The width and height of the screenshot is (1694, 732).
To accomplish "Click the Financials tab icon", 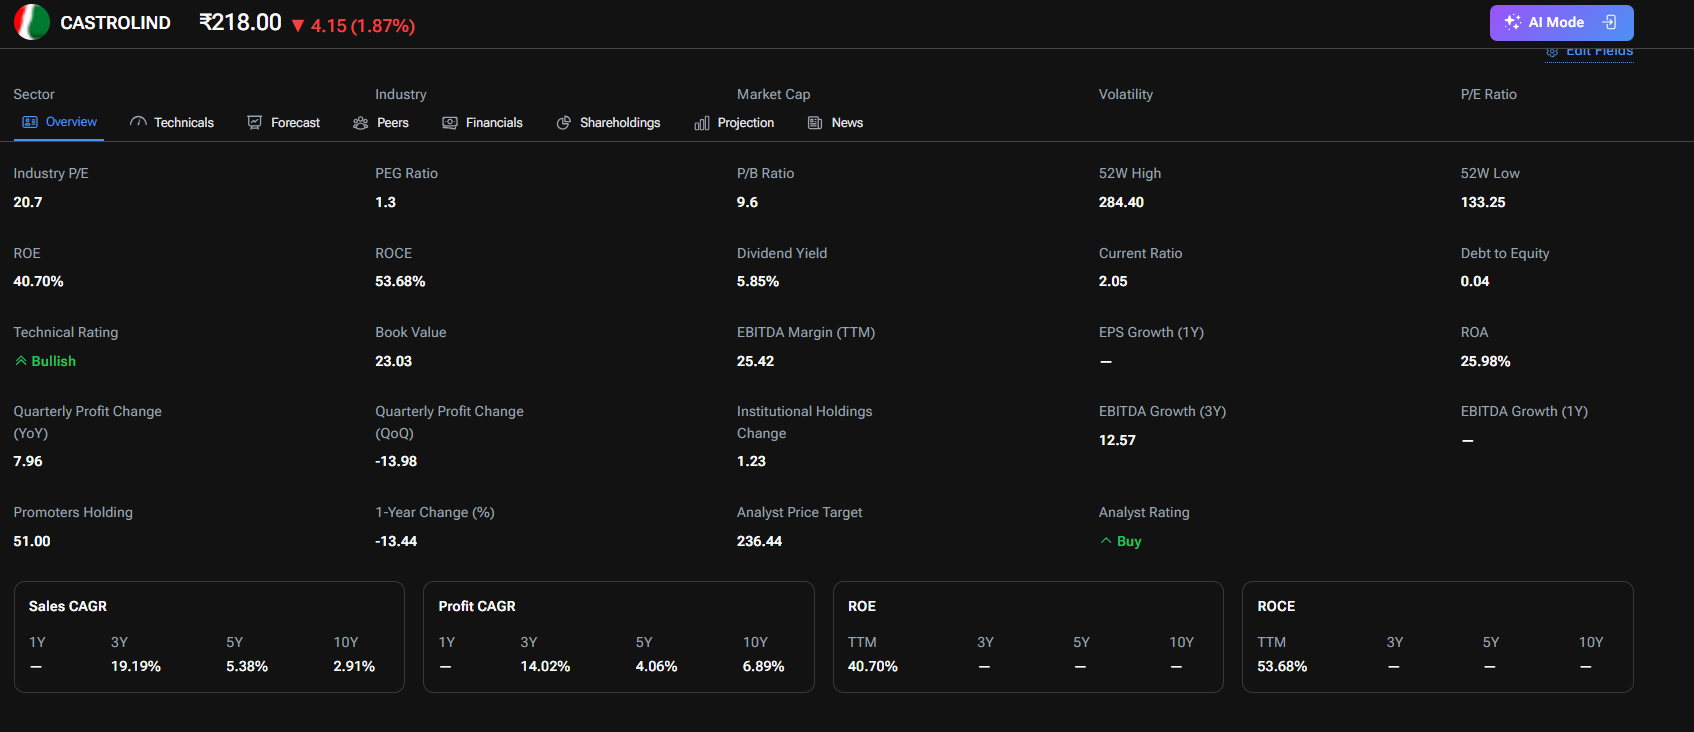I will click(450, 123).
